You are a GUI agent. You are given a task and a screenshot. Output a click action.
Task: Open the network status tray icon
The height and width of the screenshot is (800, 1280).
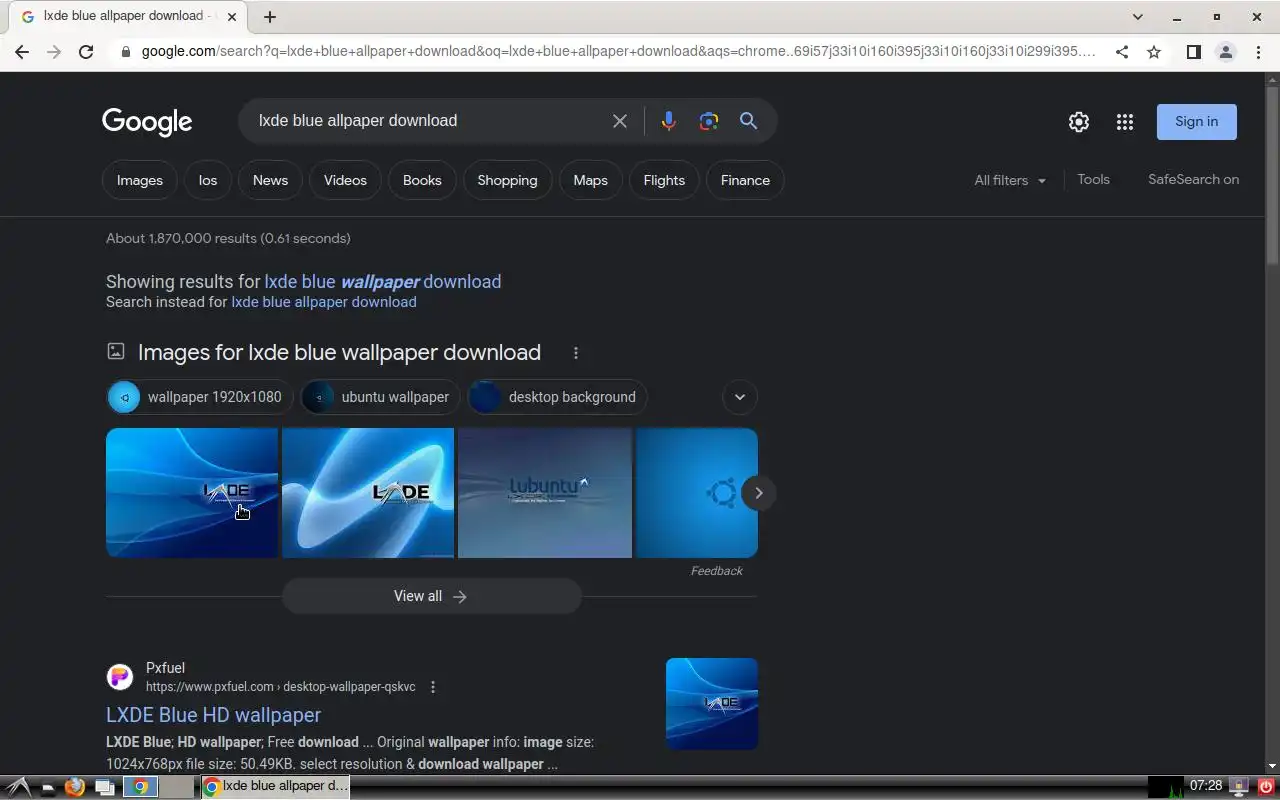(1240, 787)
